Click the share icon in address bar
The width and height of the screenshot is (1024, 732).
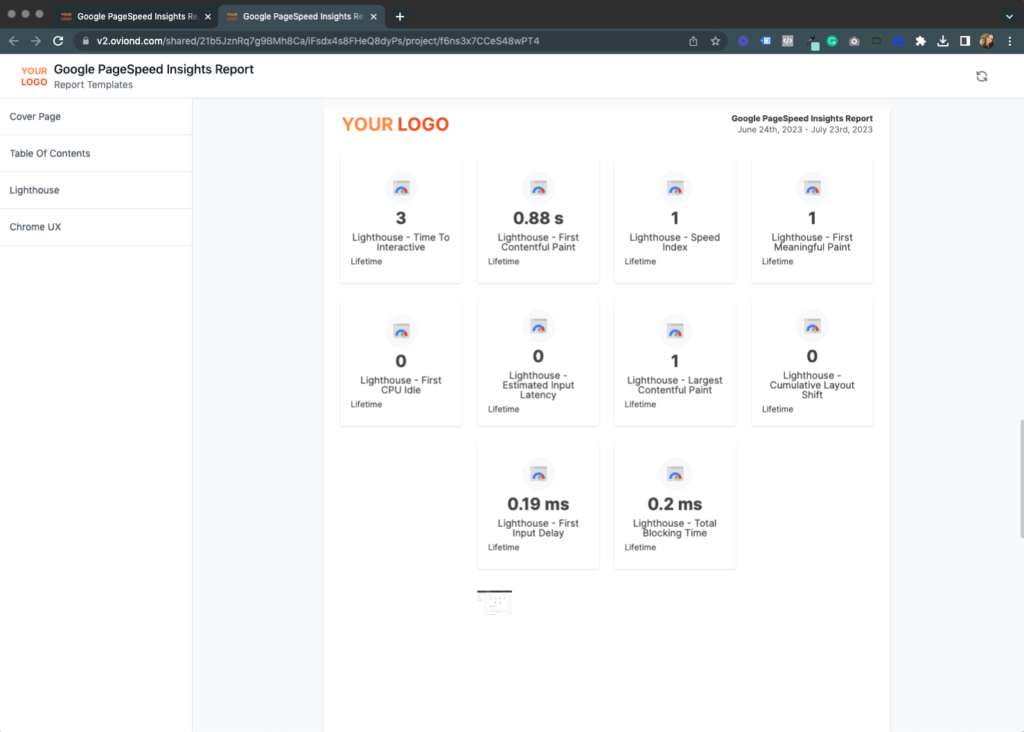click(x=693, y=41)
